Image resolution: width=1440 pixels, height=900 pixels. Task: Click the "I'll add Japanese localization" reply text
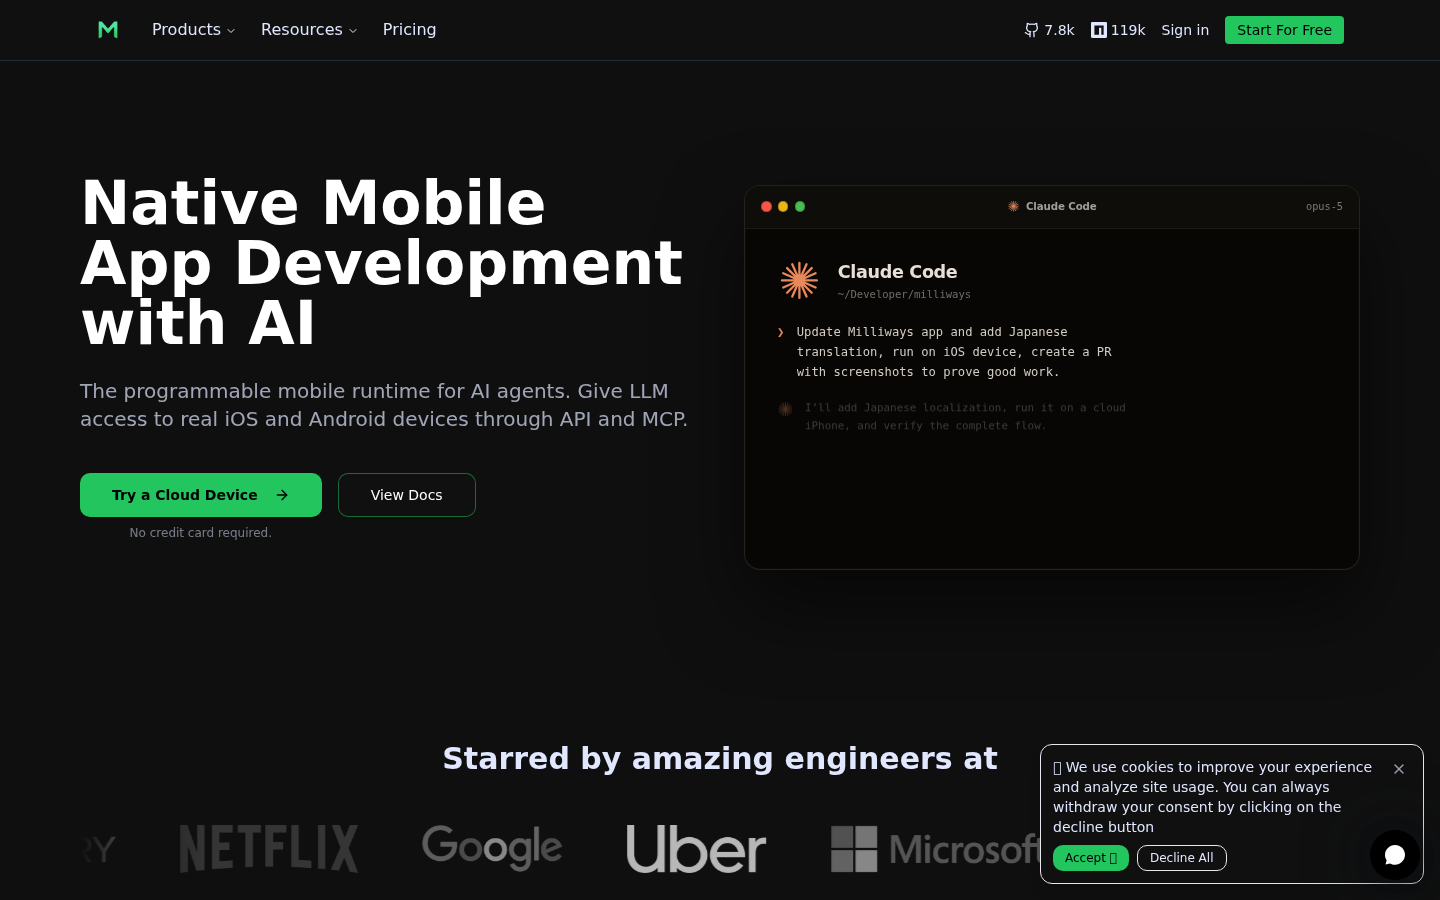pos(965,417)
